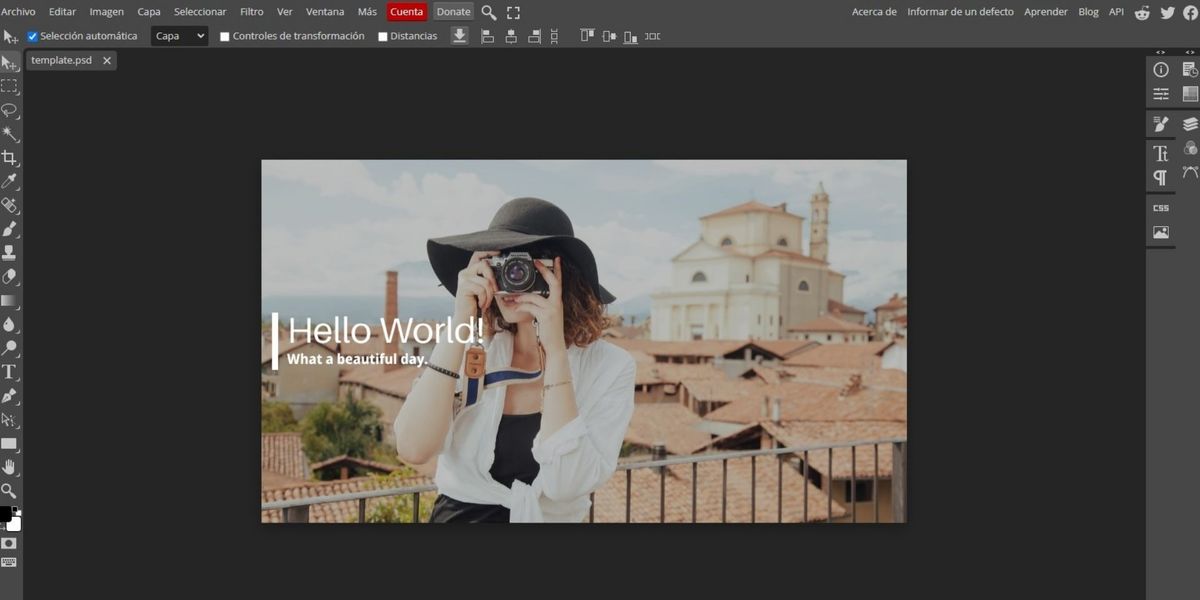Select the Zoom tool
This screenshot has height=600, width=1200.
coord(10,491)
